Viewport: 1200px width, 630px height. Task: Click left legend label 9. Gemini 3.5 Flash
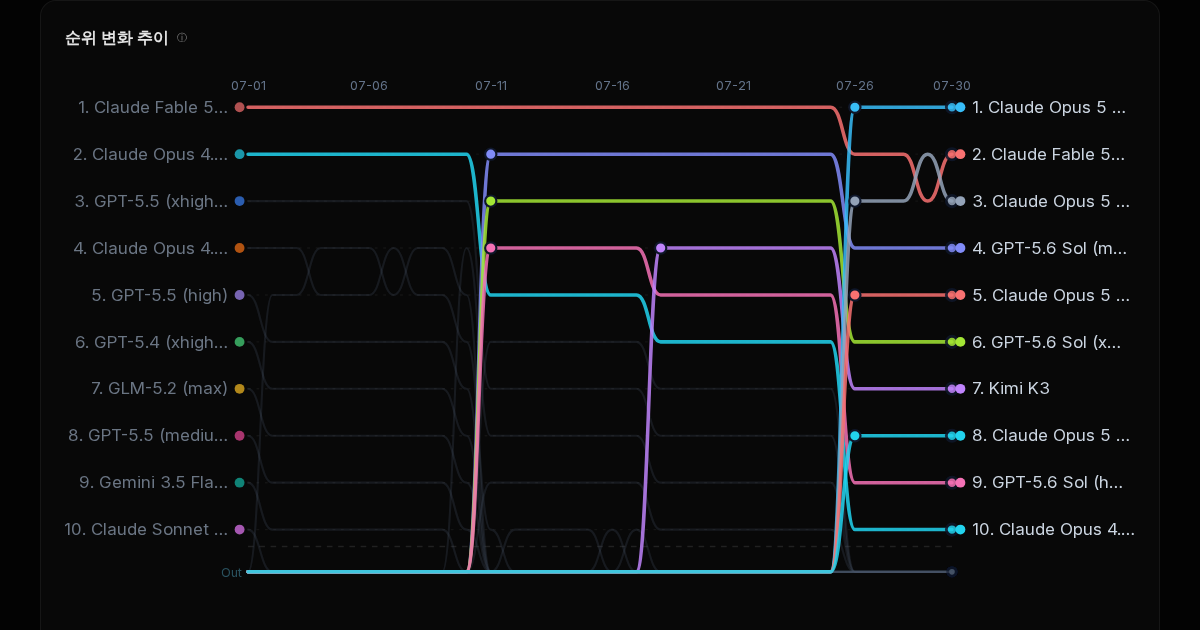tap(154, 482)
